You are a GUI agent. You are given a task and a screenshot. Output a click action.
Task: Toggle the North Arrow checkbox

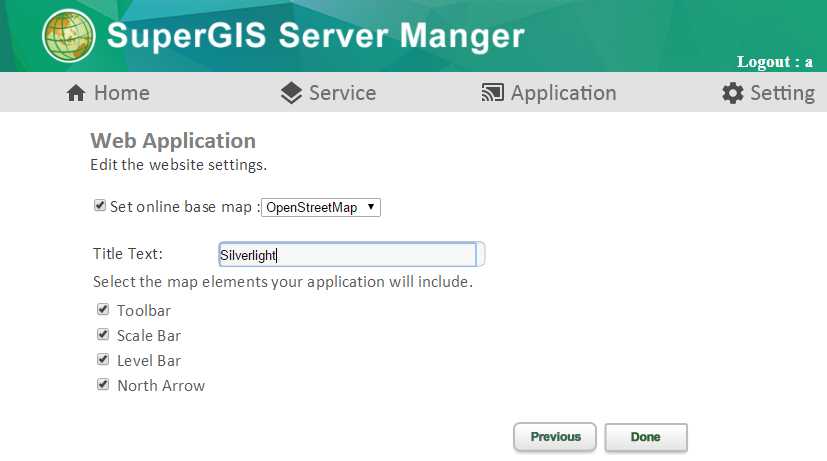pos(103,384)
